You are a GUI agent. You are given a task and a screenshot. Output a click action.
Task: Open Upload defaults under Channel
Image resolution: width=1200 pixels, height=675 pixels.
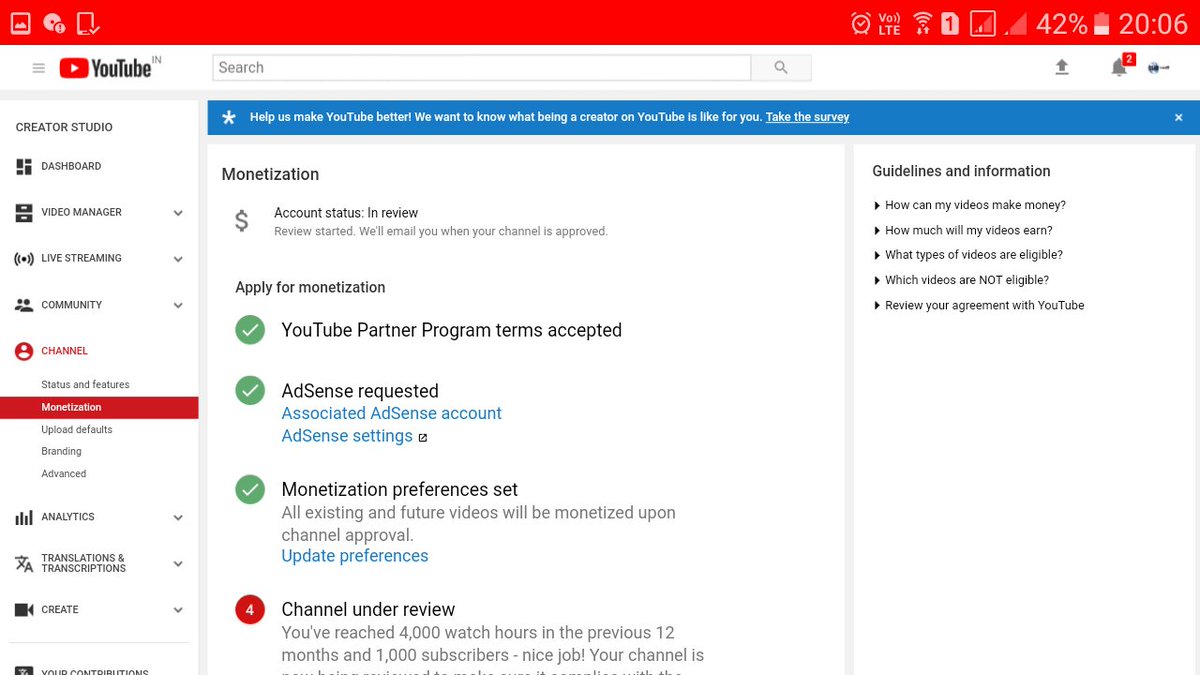(x=77, y=430)
